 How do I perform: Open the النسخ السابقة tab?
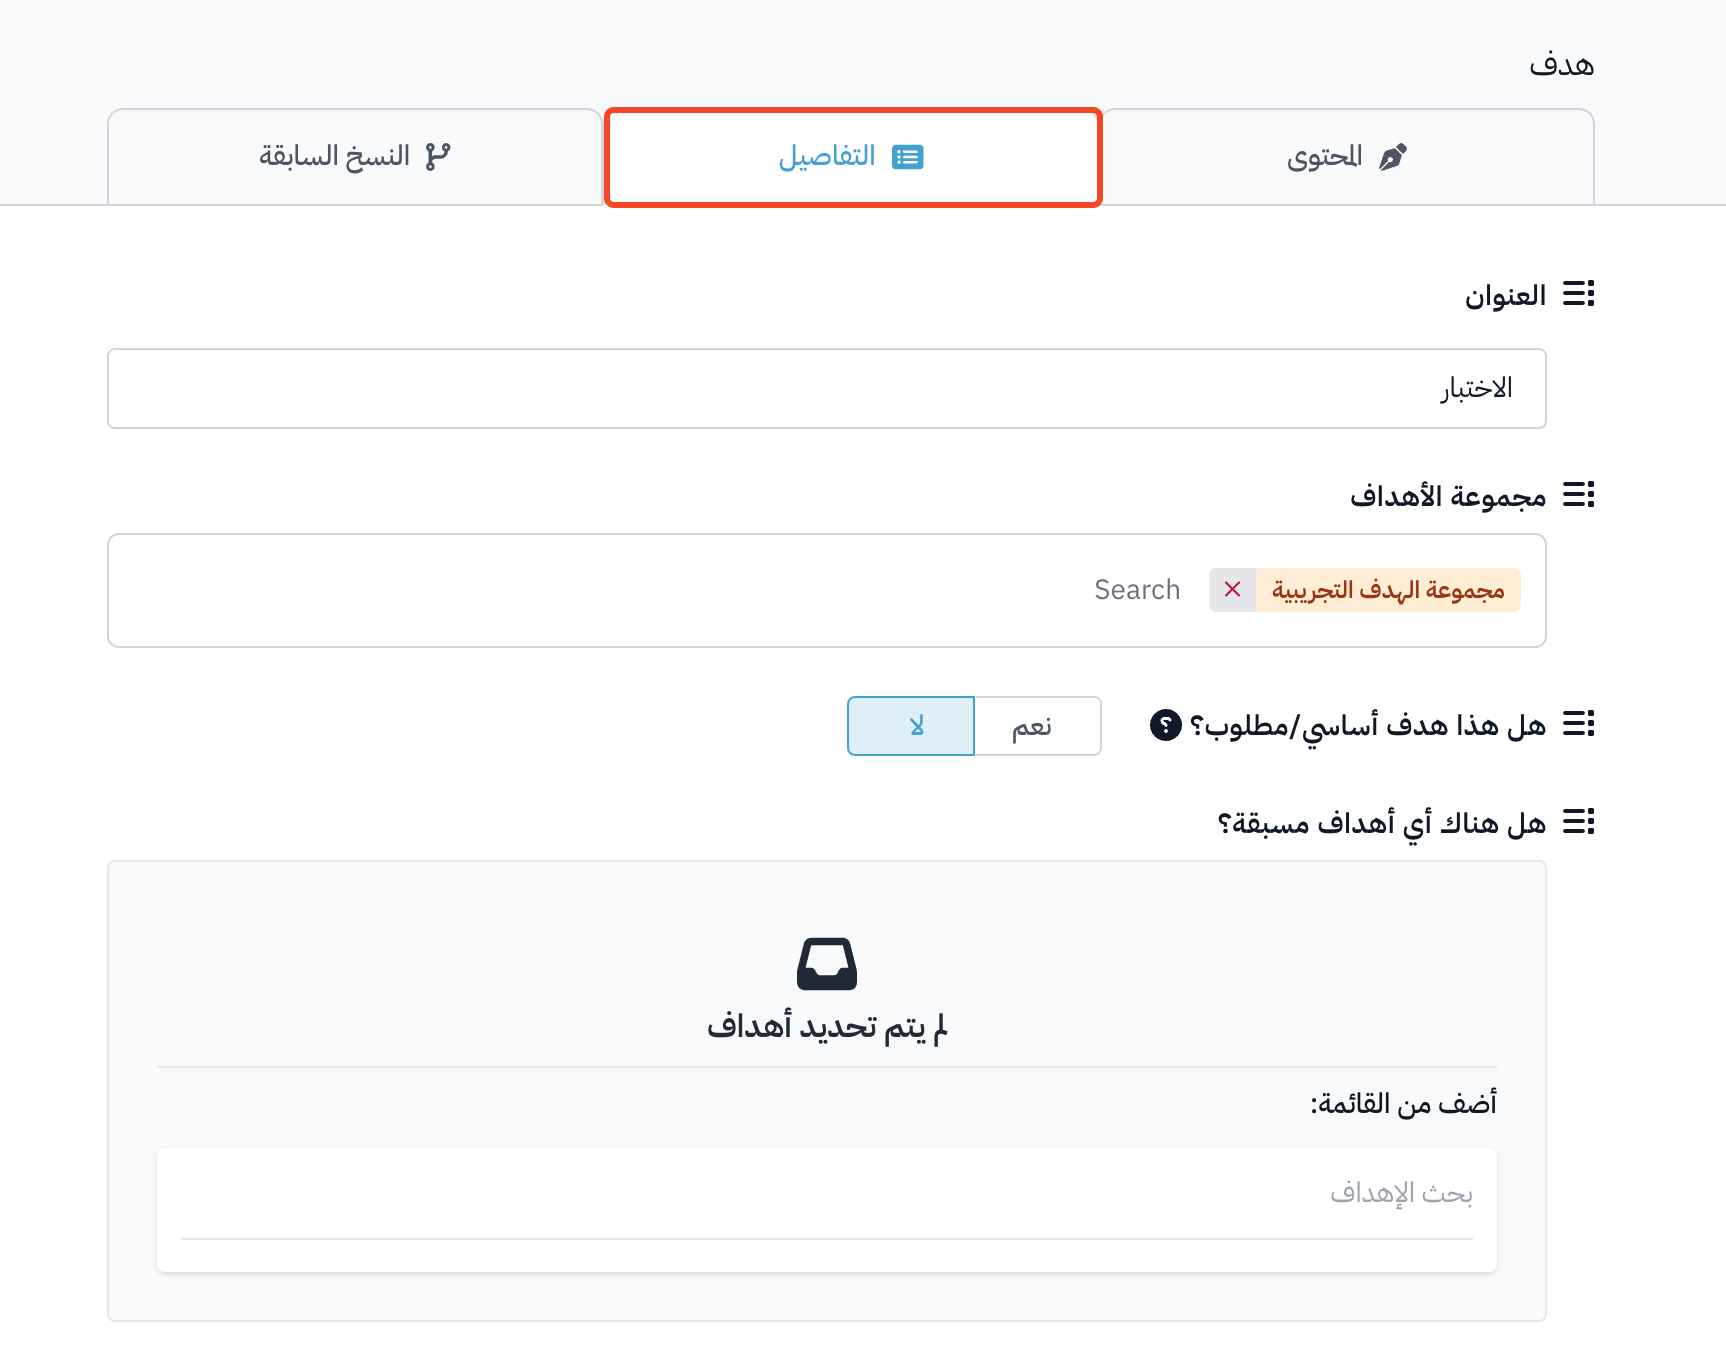click(x=355, y=157)
